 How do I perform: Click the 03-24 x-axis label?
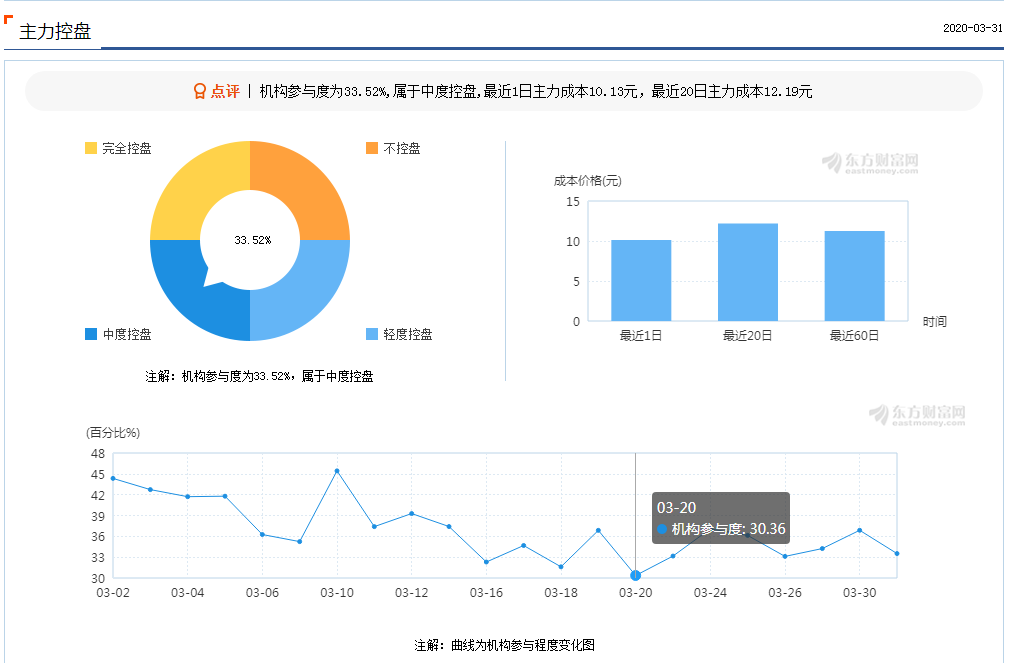[710, 593]
